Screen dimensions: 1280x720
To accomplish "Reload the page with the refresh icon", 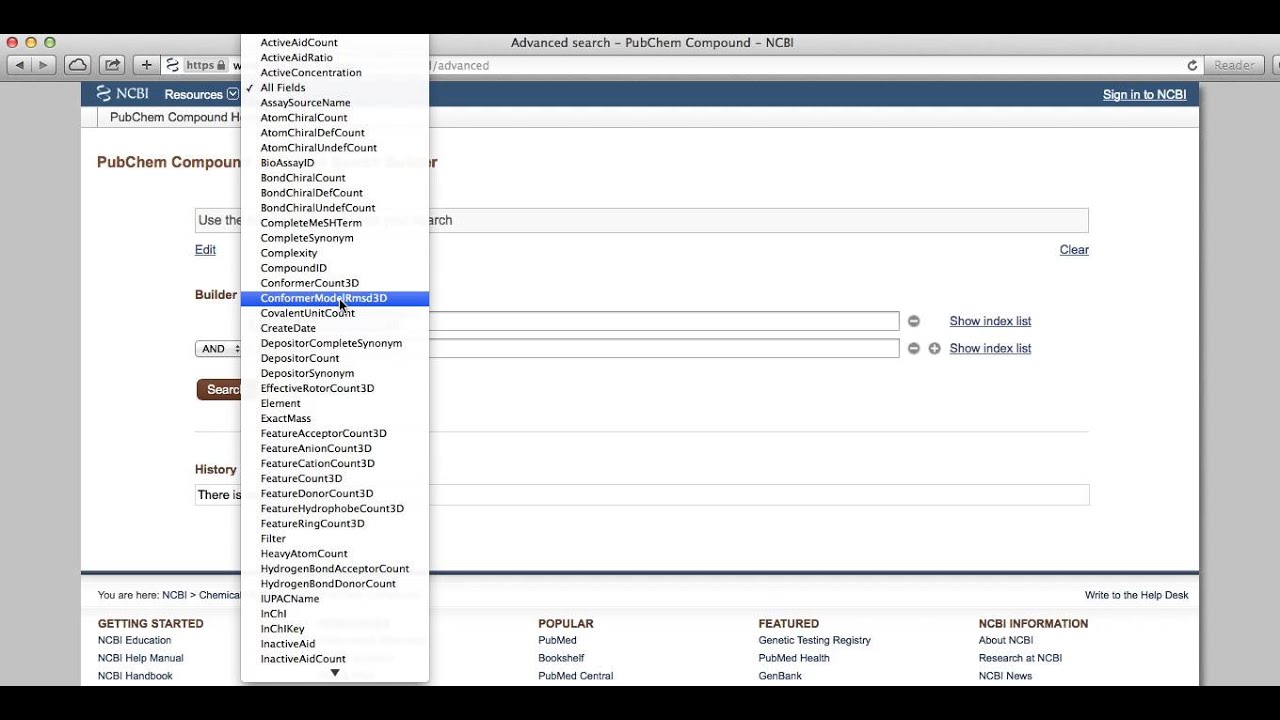I will coord(1192,65).
